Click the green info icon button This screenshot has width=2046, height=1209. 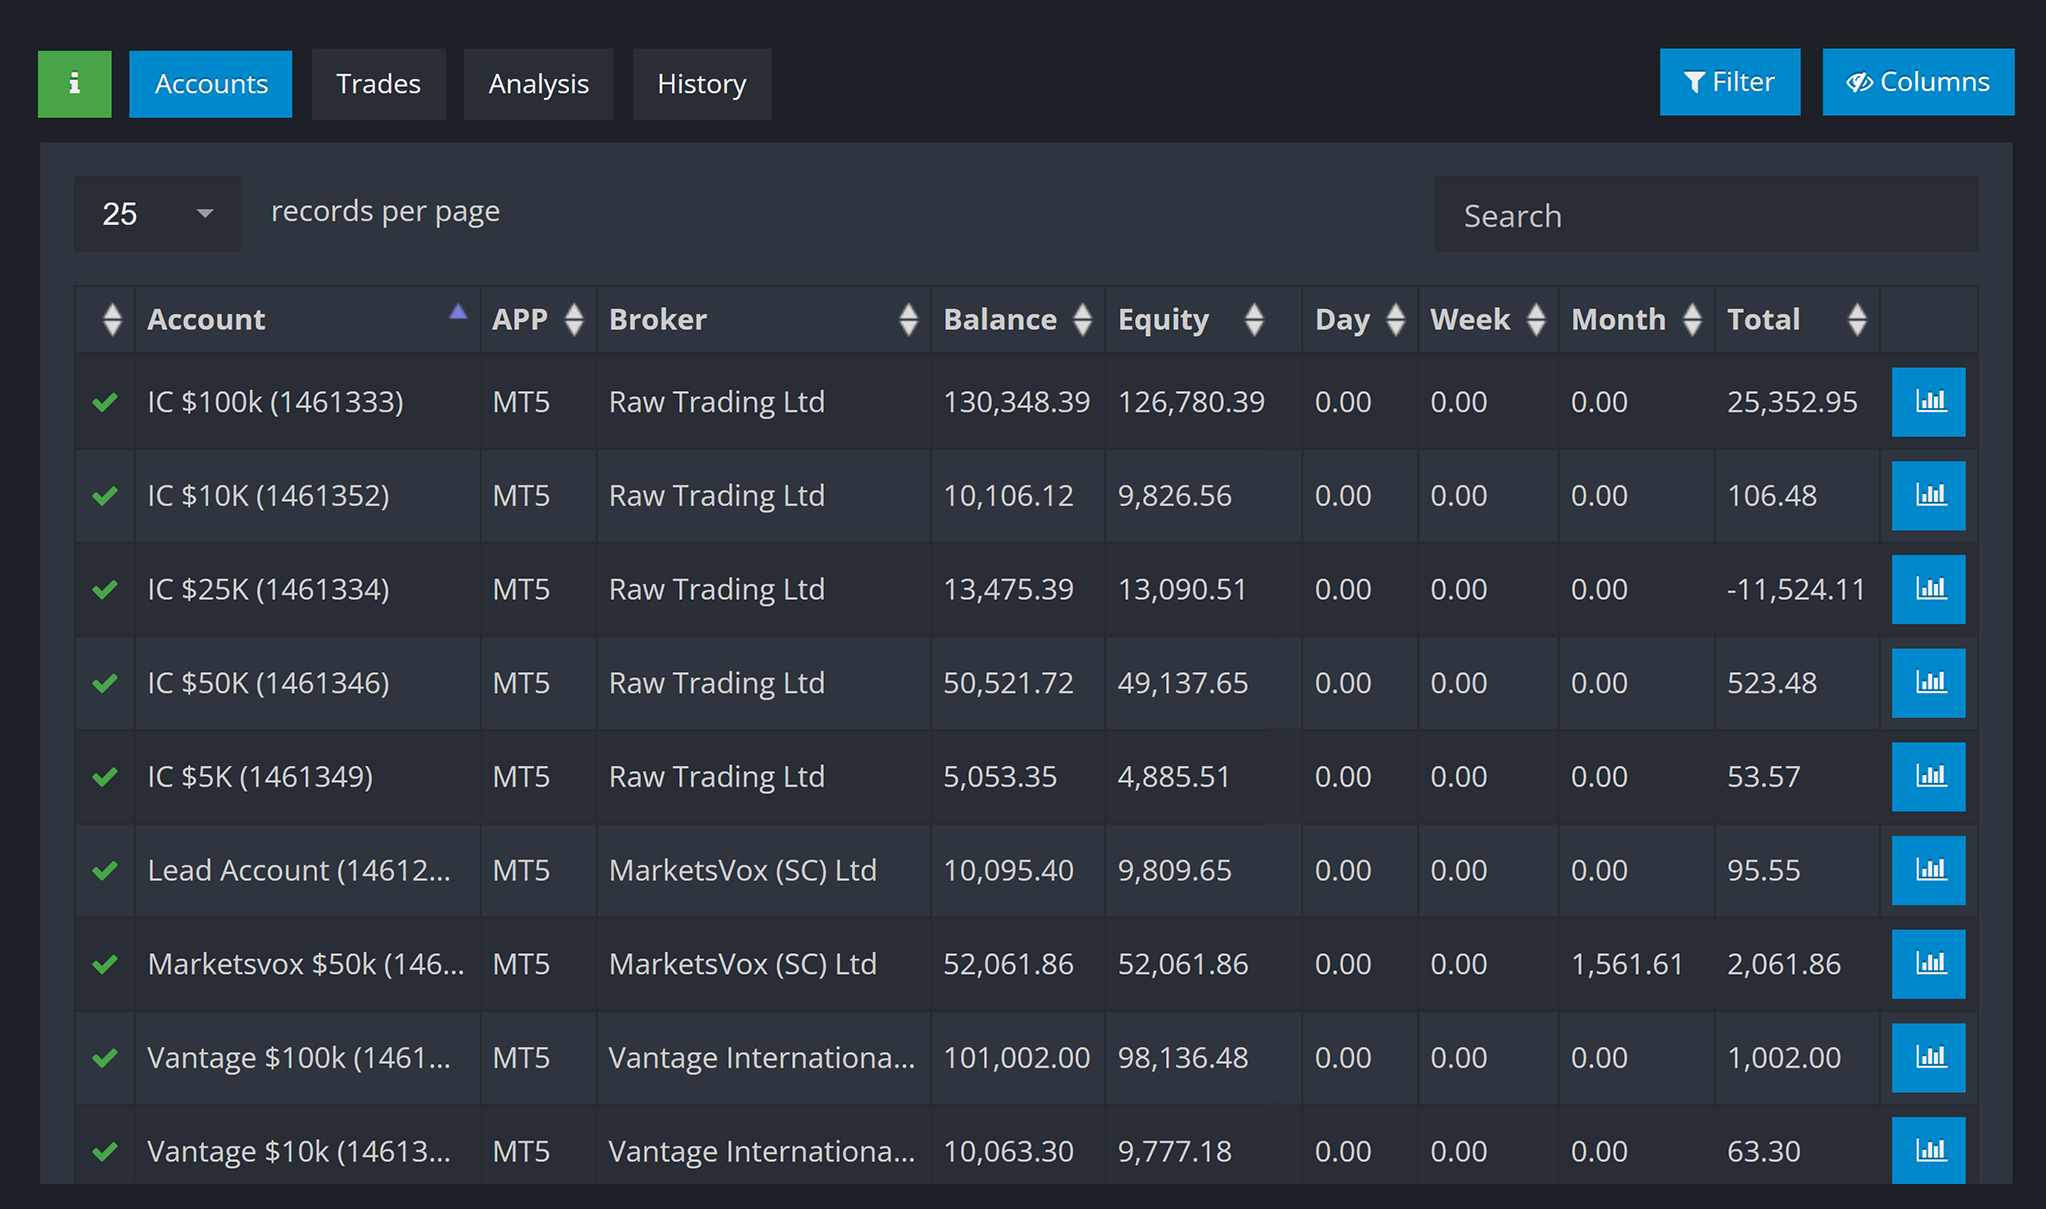pyautogui.click(x=75, y=84)
